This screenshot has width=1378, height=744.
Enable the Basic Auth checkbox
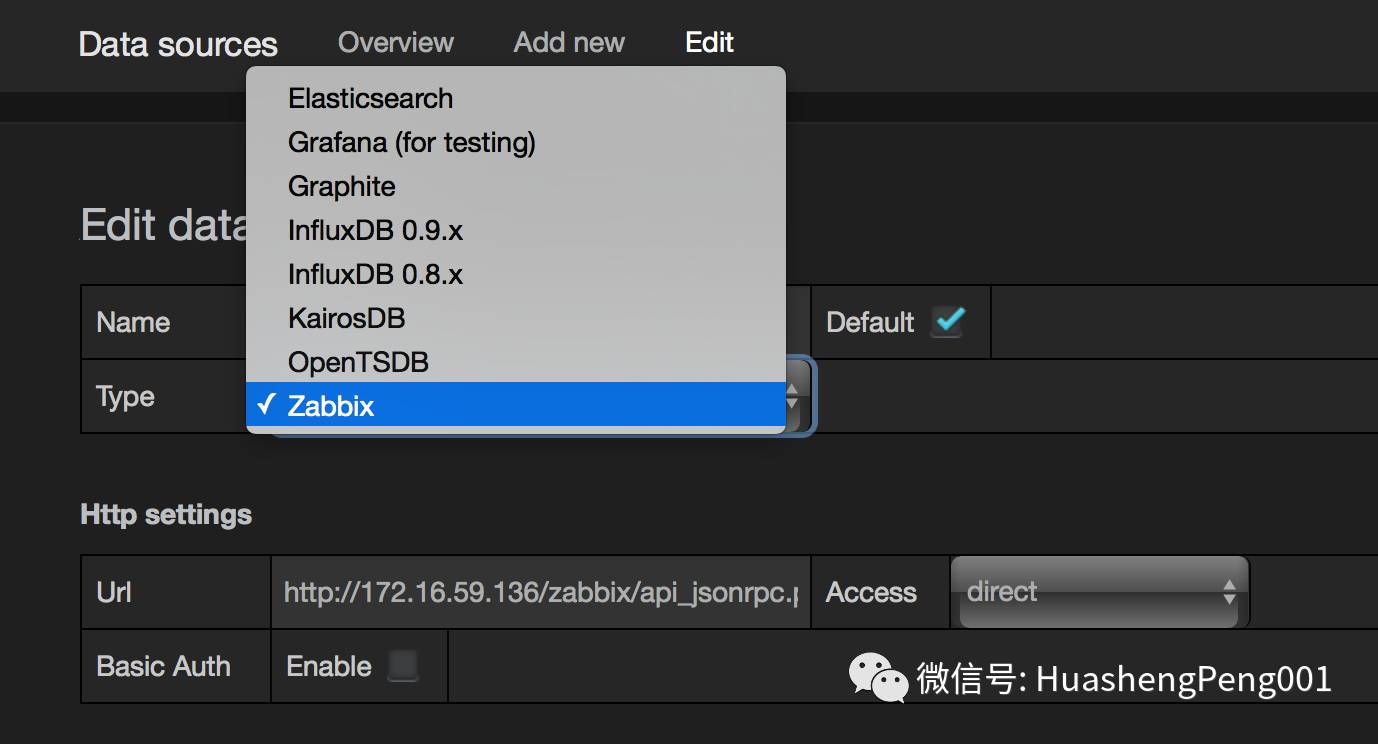pyautogui.click(x=403, y=665)
